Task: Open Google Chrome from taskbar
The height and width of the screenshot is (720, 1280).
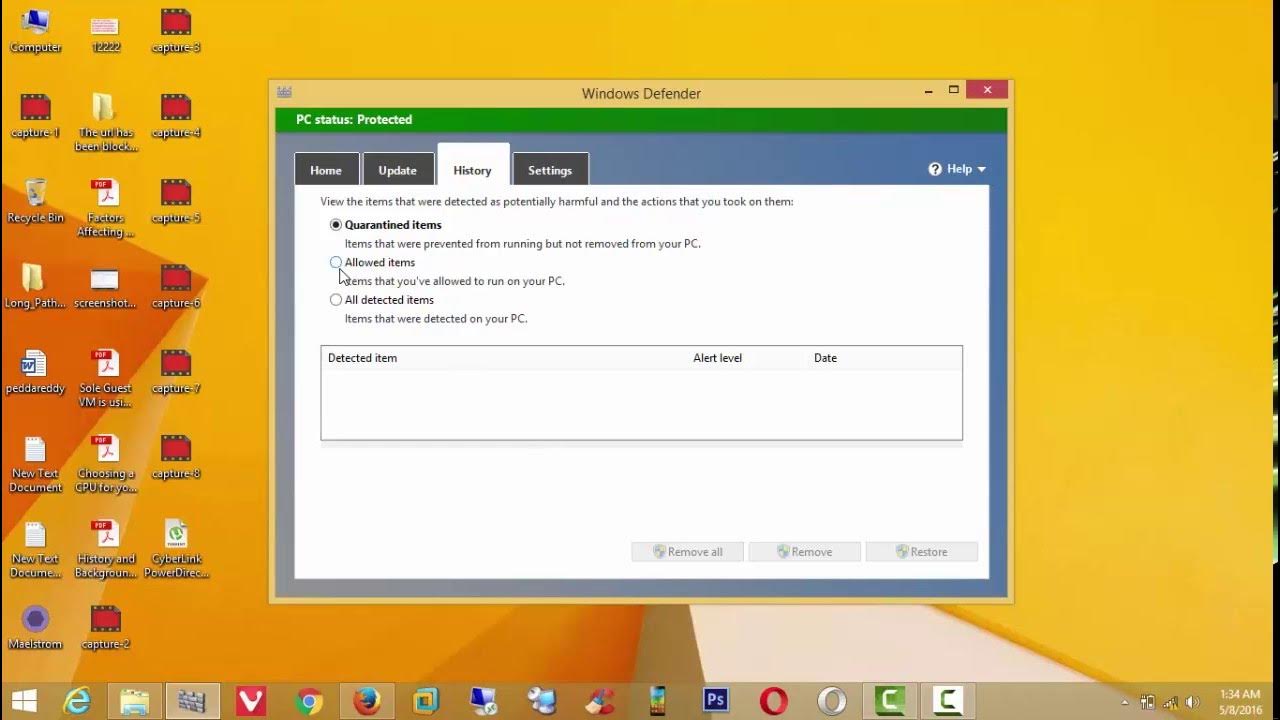Action: tap(308, 700)
